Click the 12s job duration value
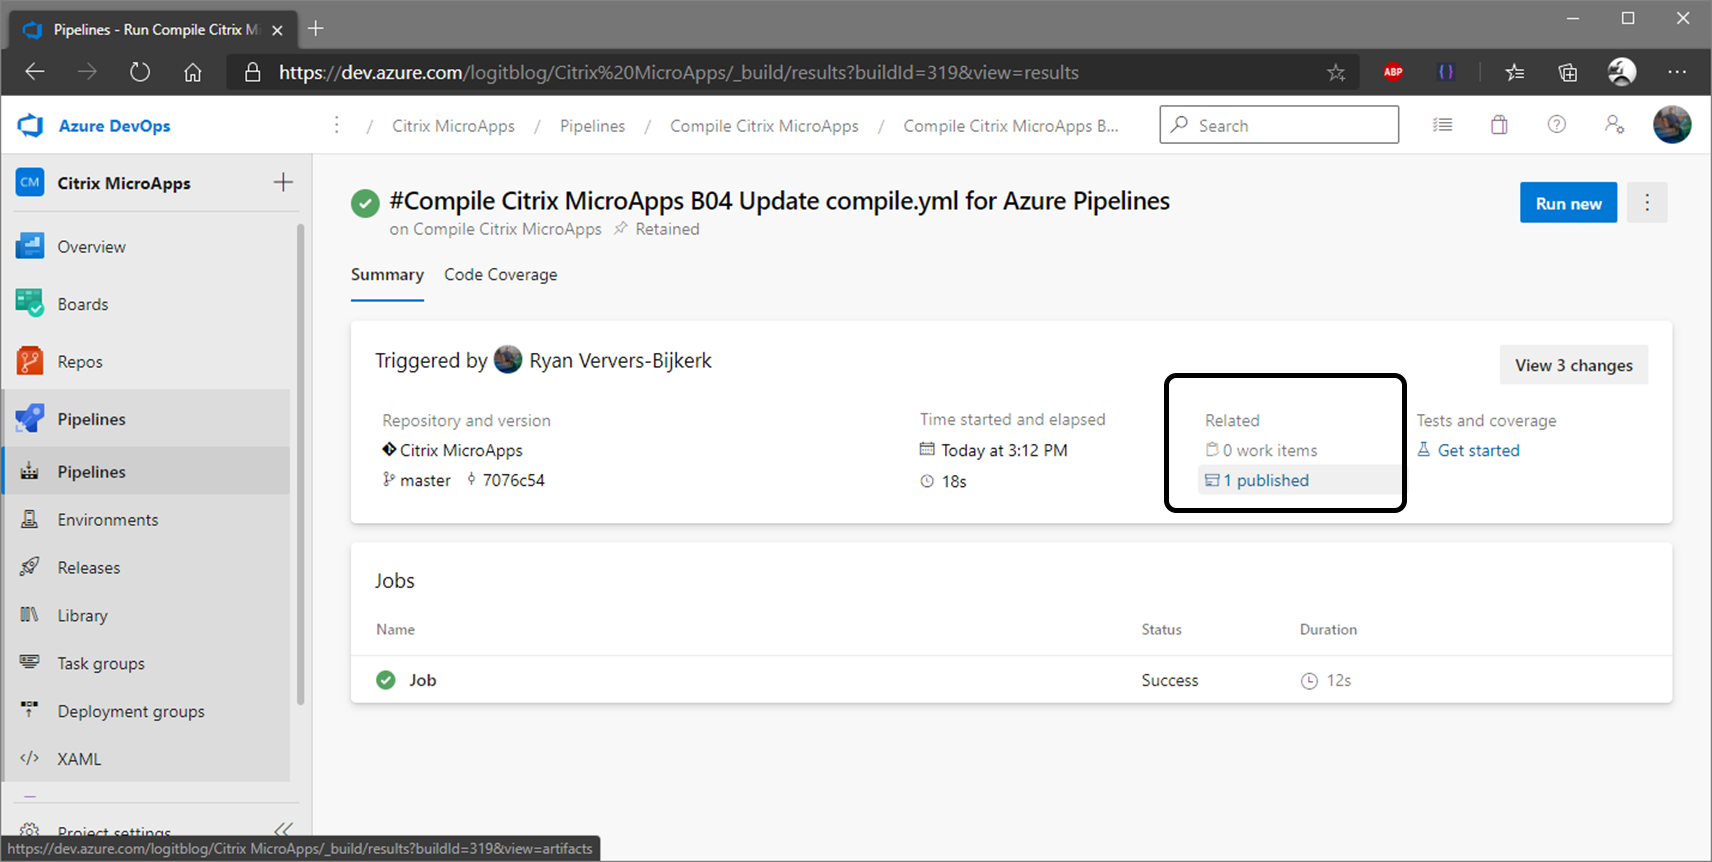 coord(1338,680)
